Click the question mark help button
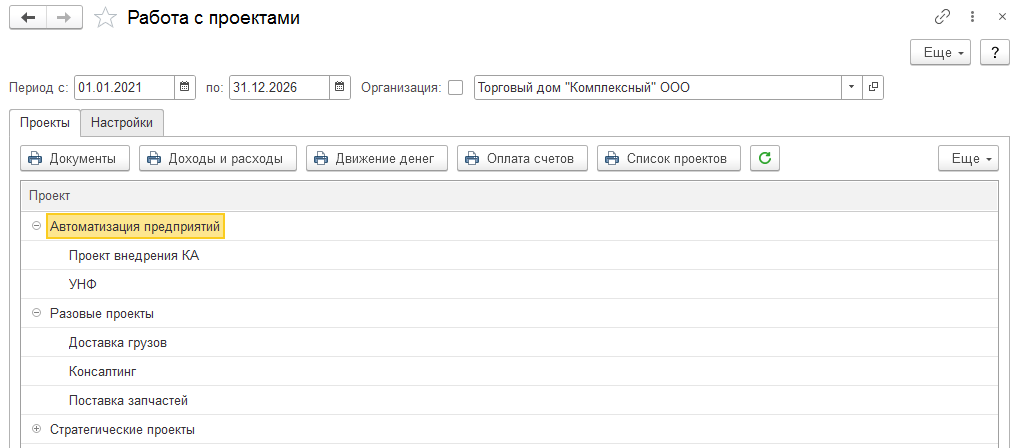Viewport: 1013px width, 448px height. pos(995,53)
